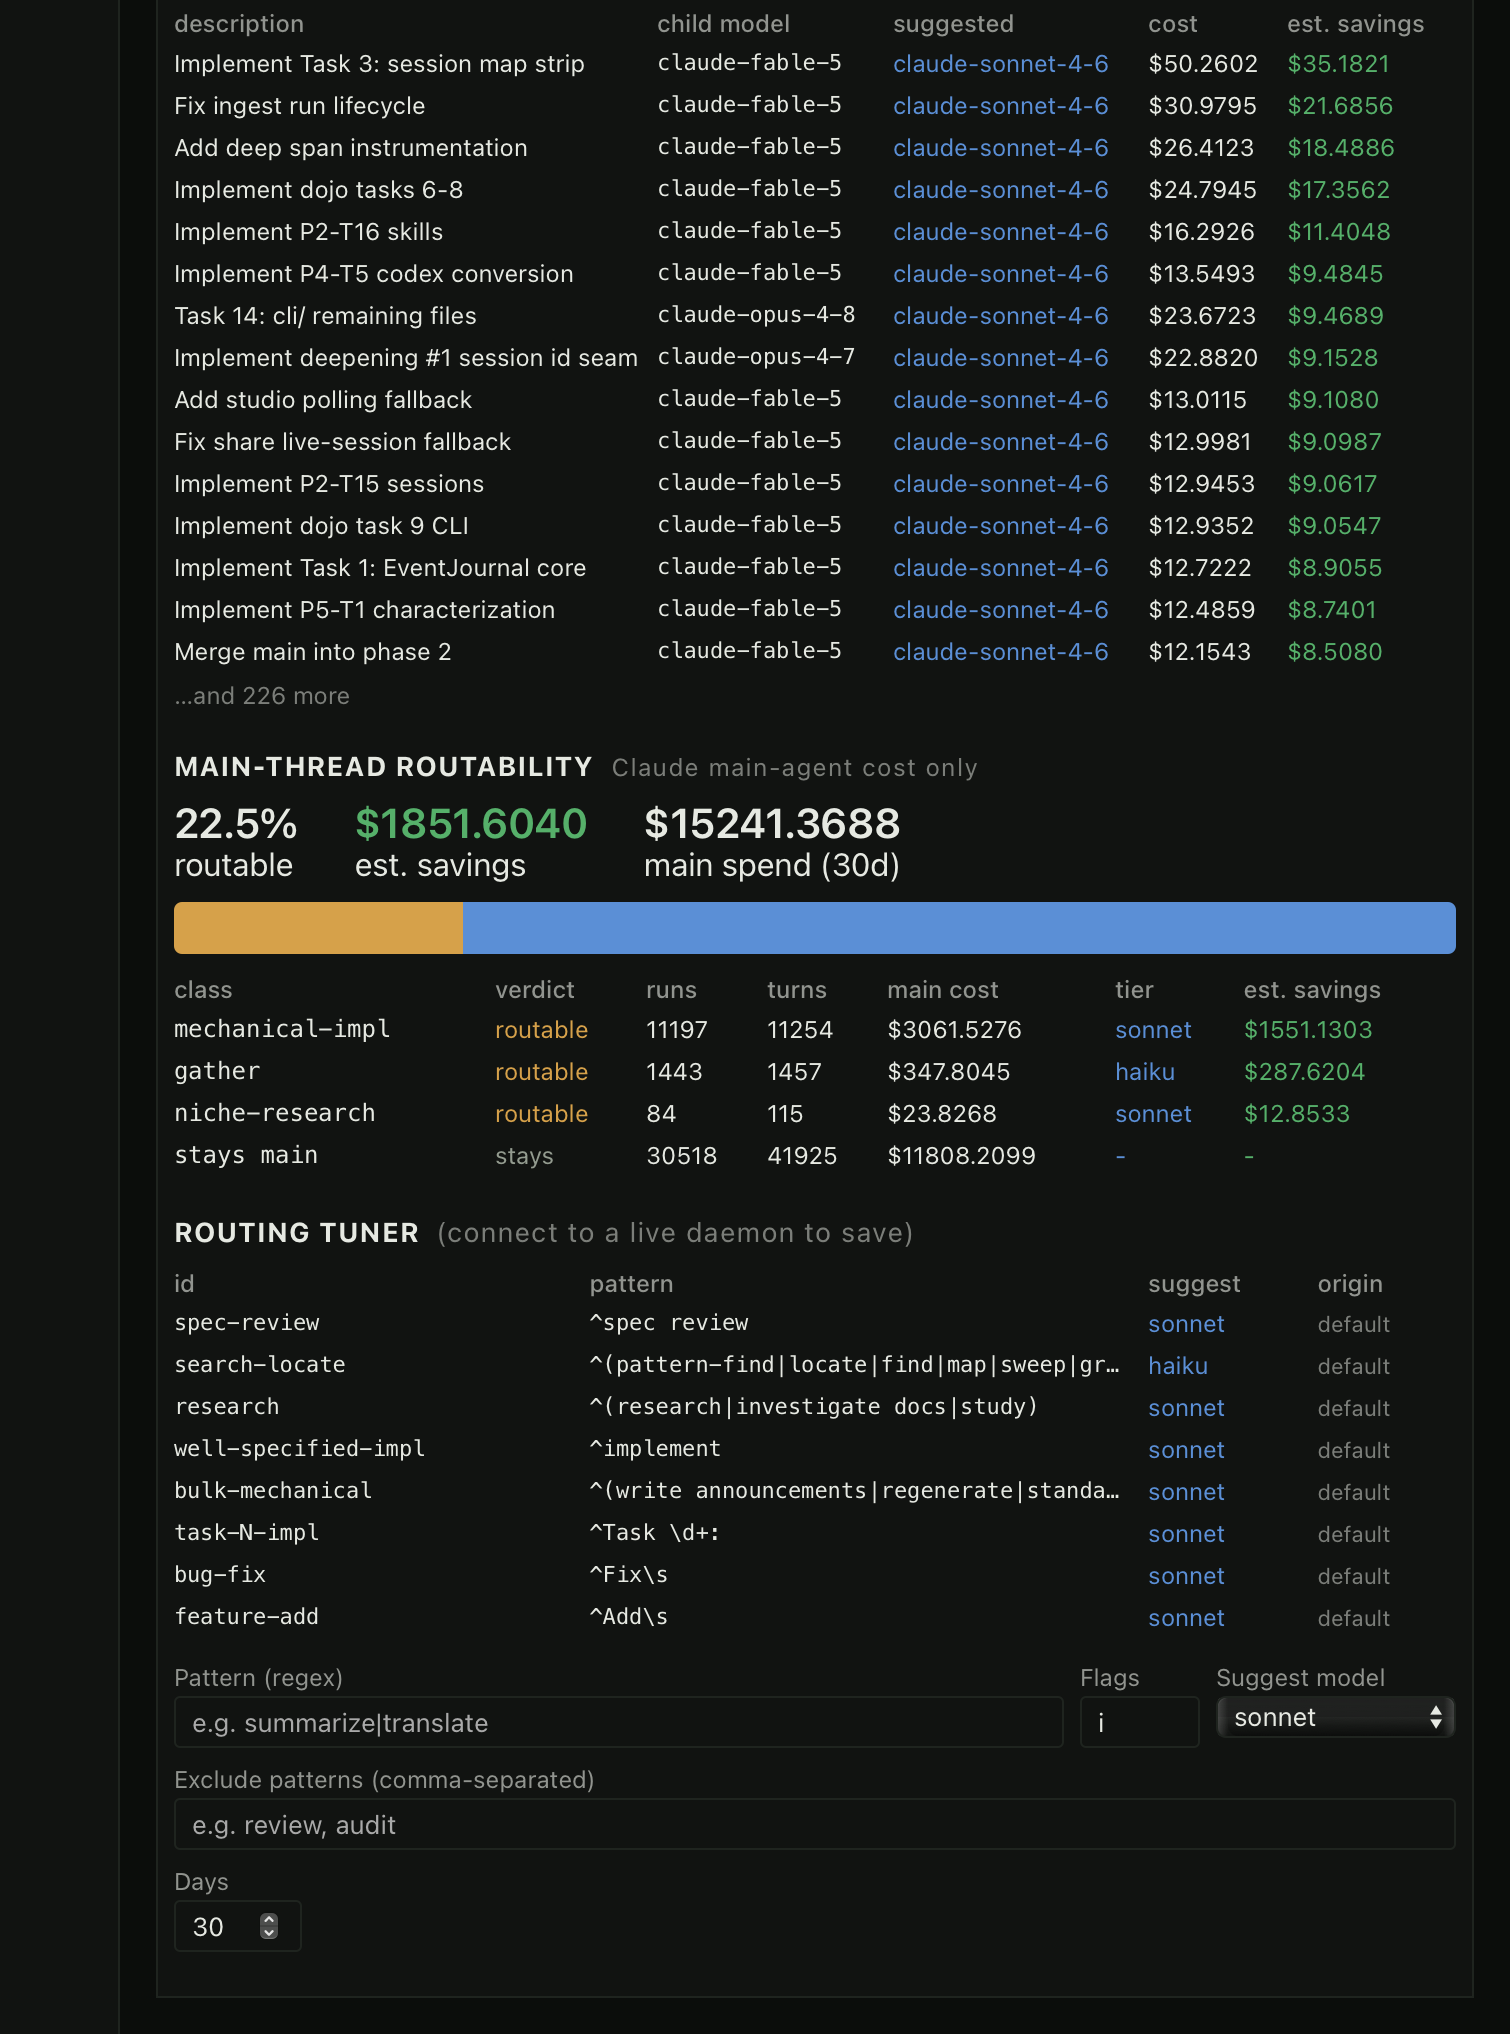
Task: Click claude-opus-4-8 child model cell
Action: click(756, 315)
